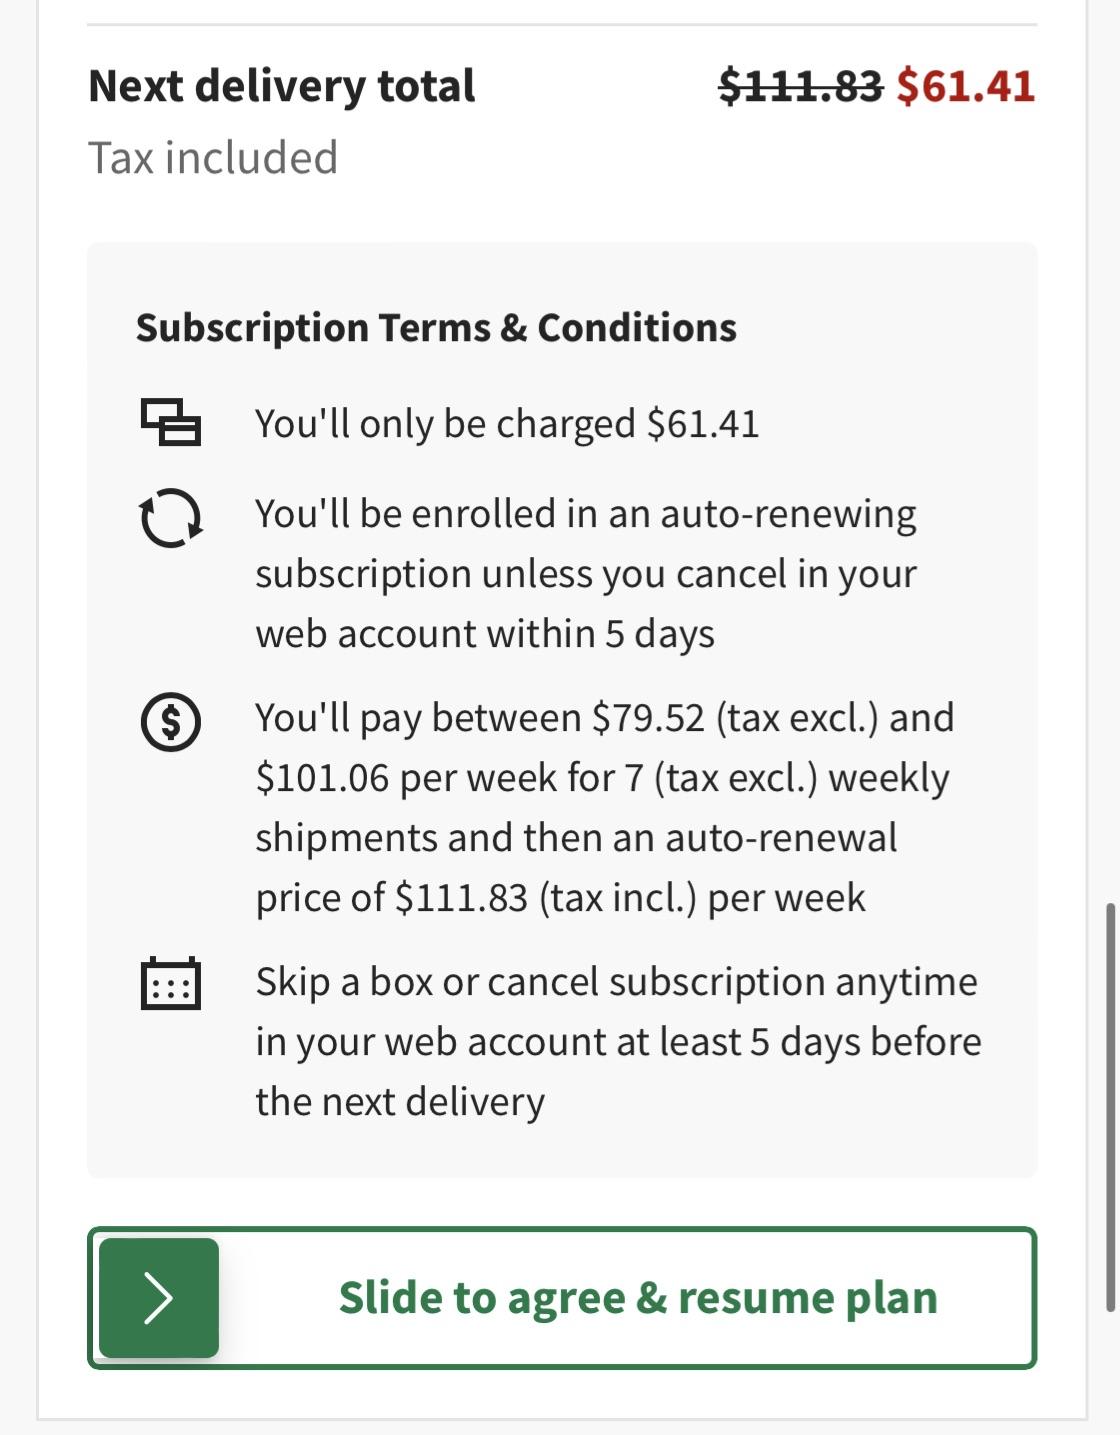Image resolution: width=1120 pixels, height=1435 pixels.
Task: Click the auto-renew circular arrows icon
Action: [x=170, y=517]
